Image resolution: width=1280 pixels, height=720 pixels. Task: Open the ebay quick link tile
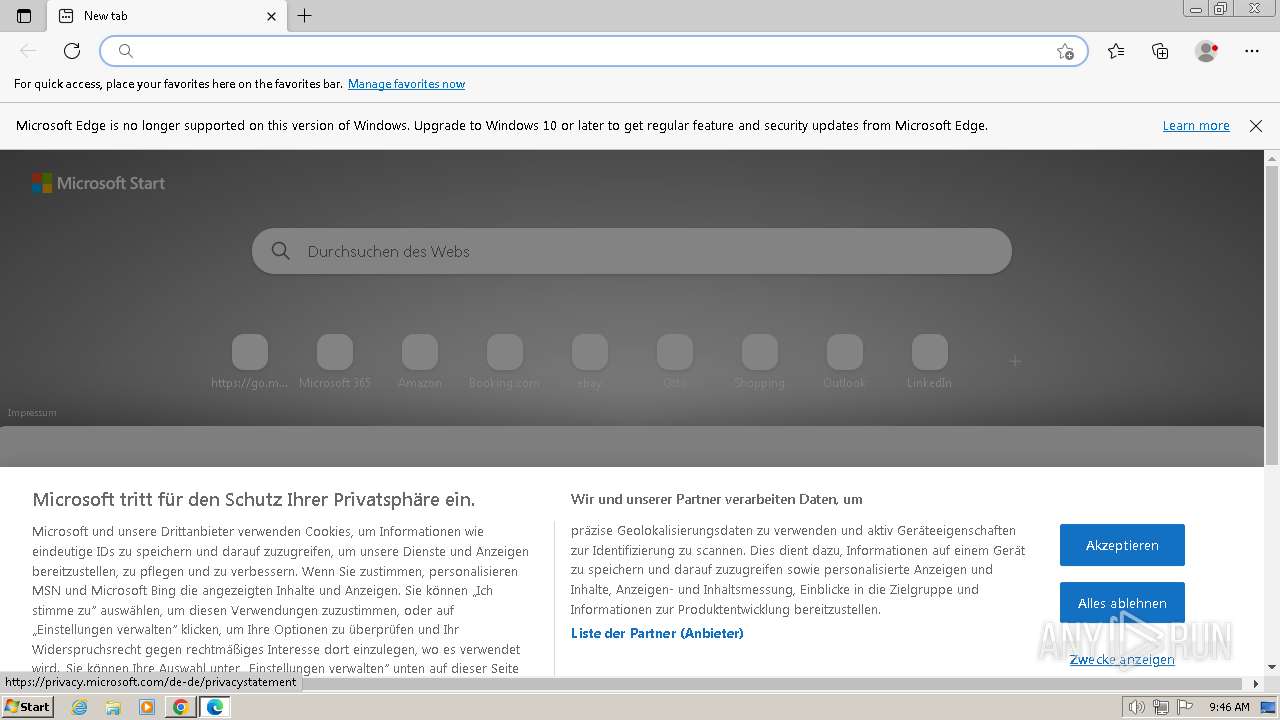[x=590, y=362]
